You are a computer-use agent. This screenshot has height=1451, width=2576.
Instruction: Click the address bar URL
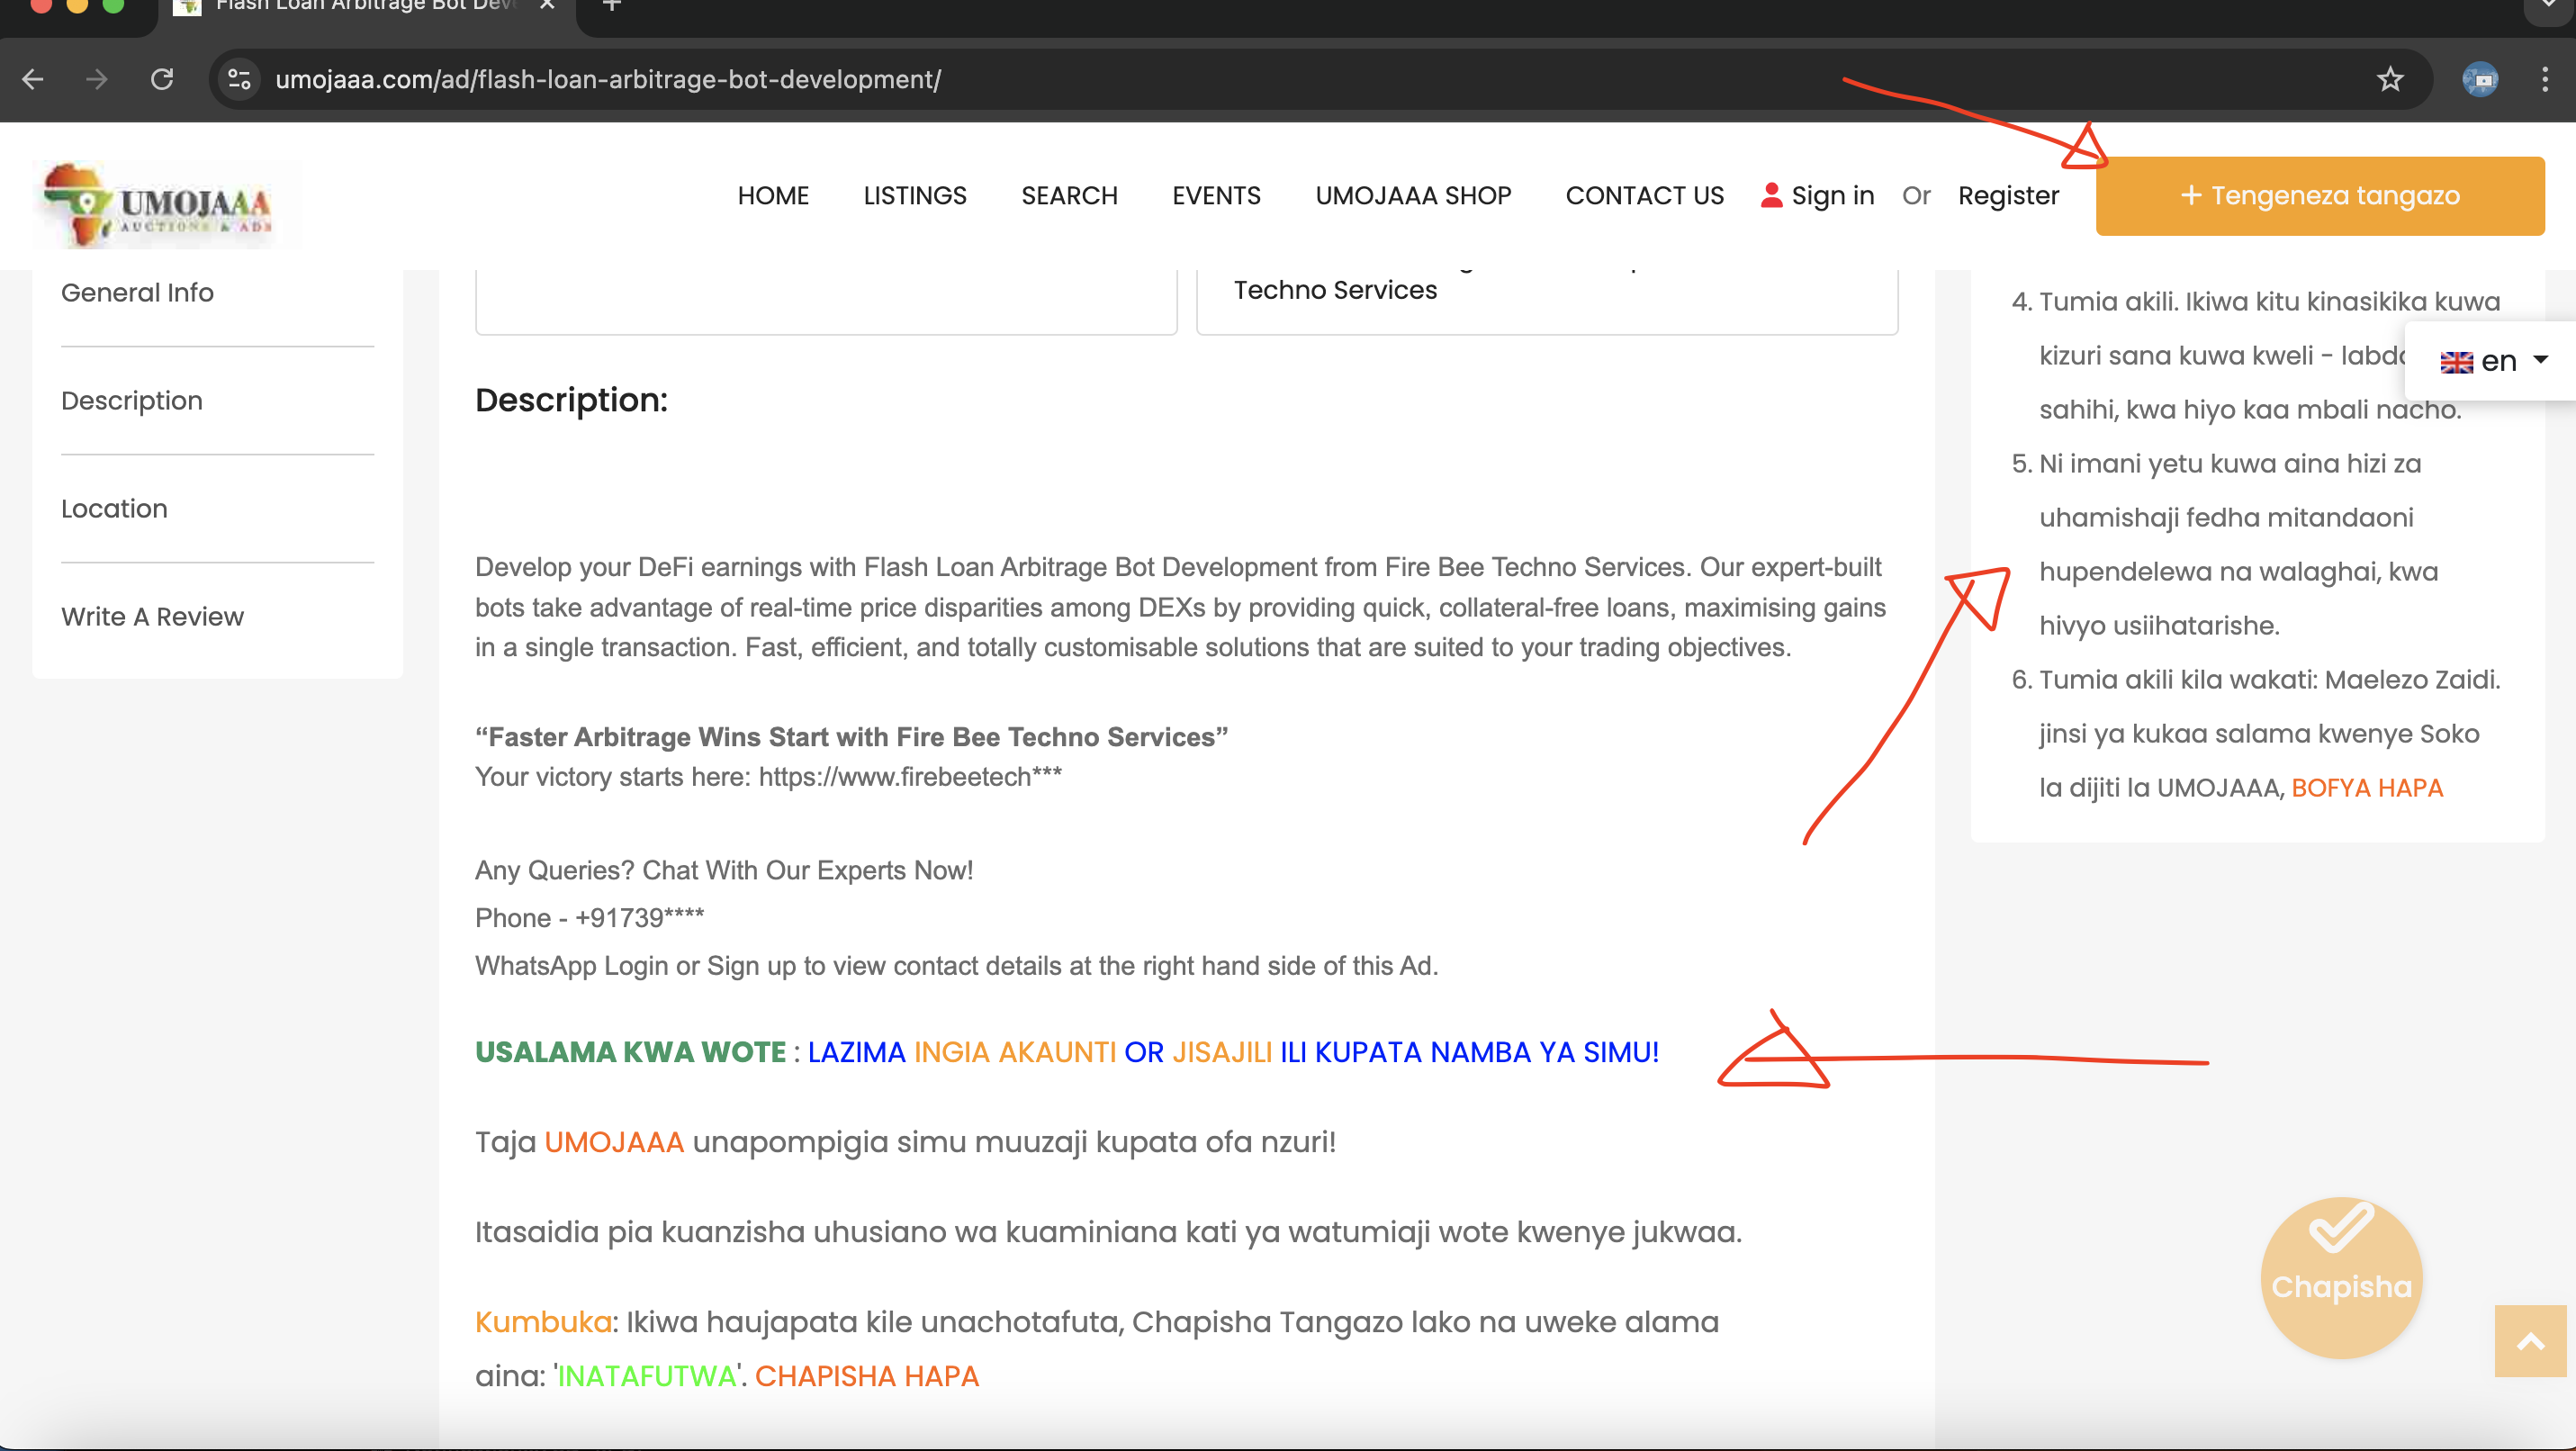coord(608,79)
